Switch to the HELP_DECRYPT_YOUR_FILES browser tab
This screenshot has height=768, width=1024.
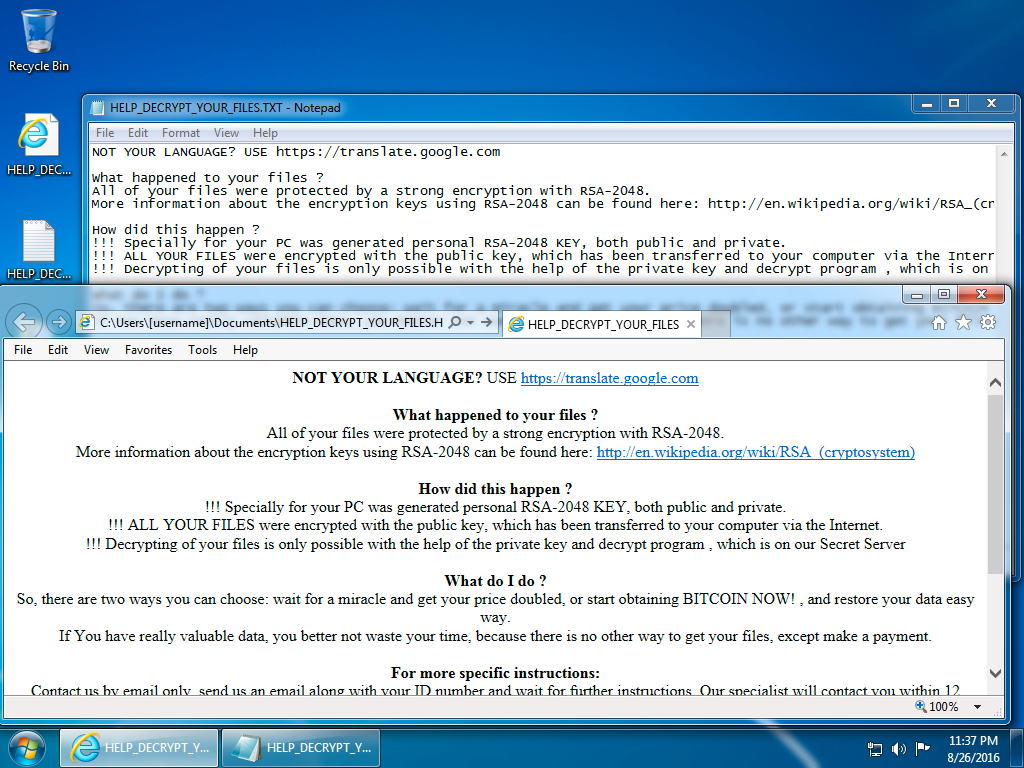click(600, 324)
